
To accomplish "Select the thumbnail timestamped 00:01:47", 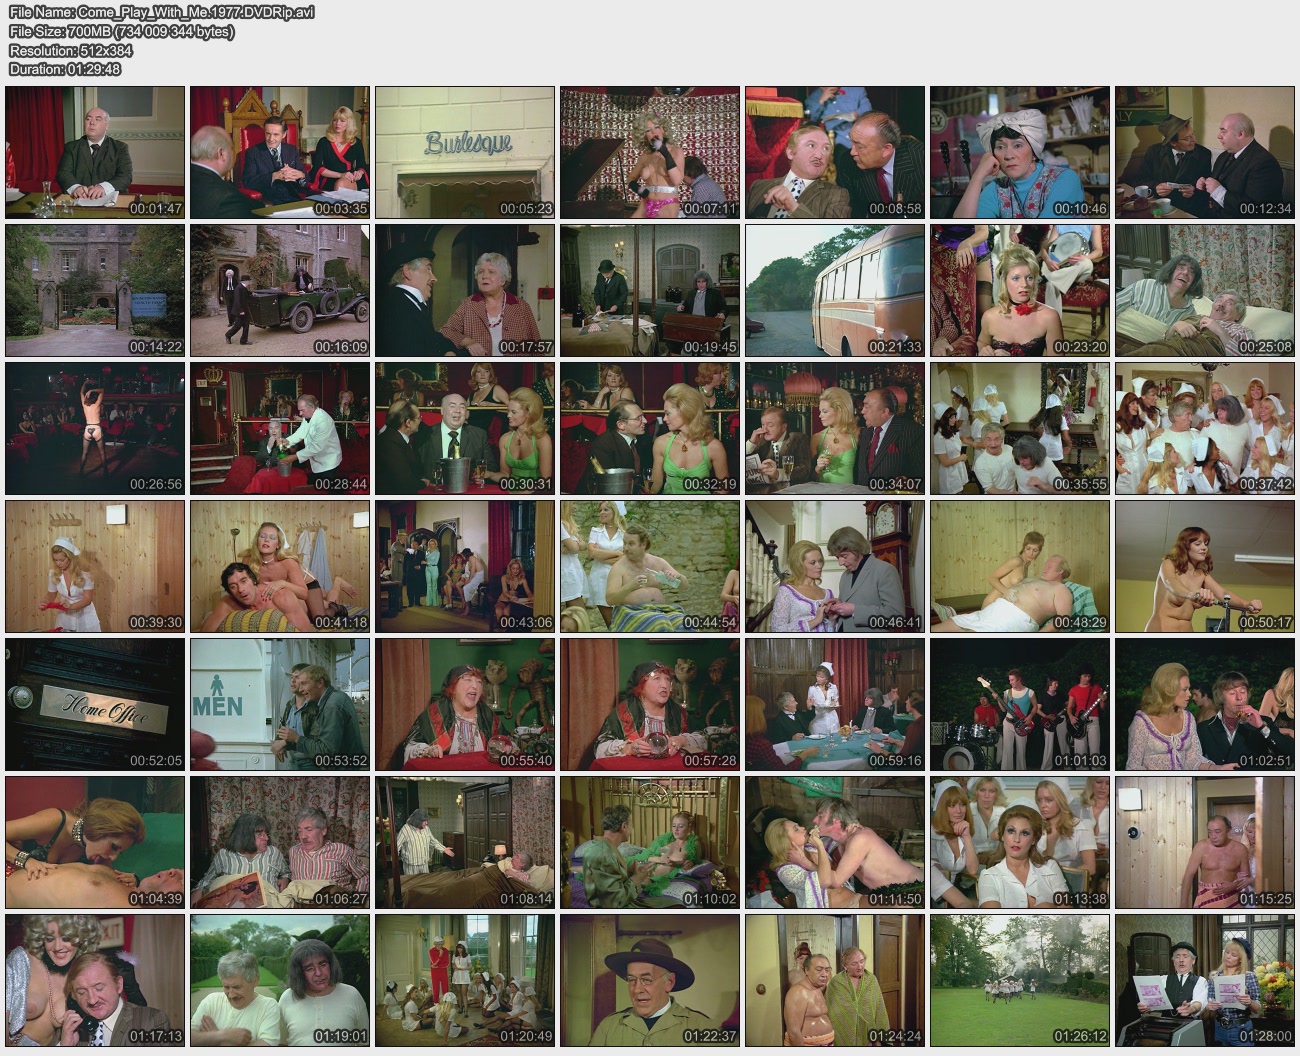I will pyautogui.click(x=95, y=152).
